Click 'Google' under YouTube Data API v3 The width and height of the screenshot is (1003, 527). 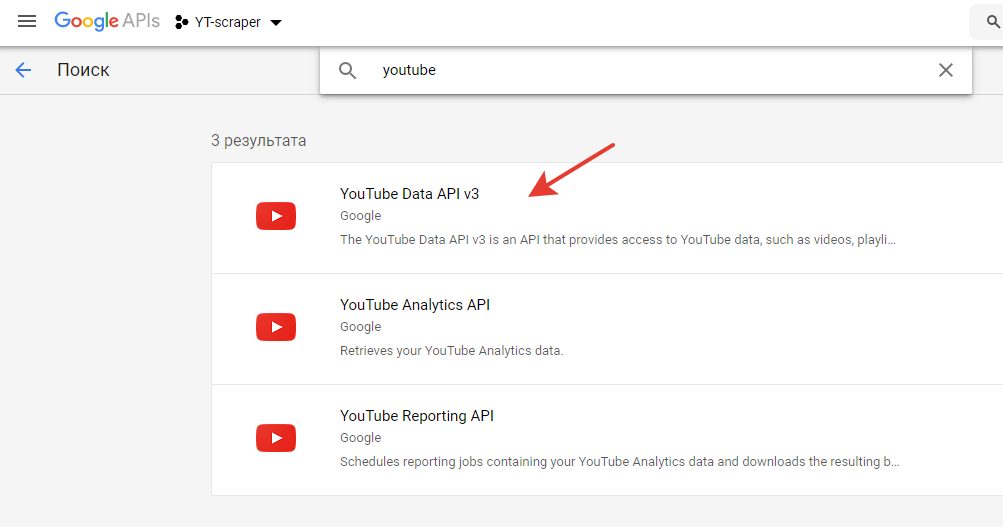[361, 216]
